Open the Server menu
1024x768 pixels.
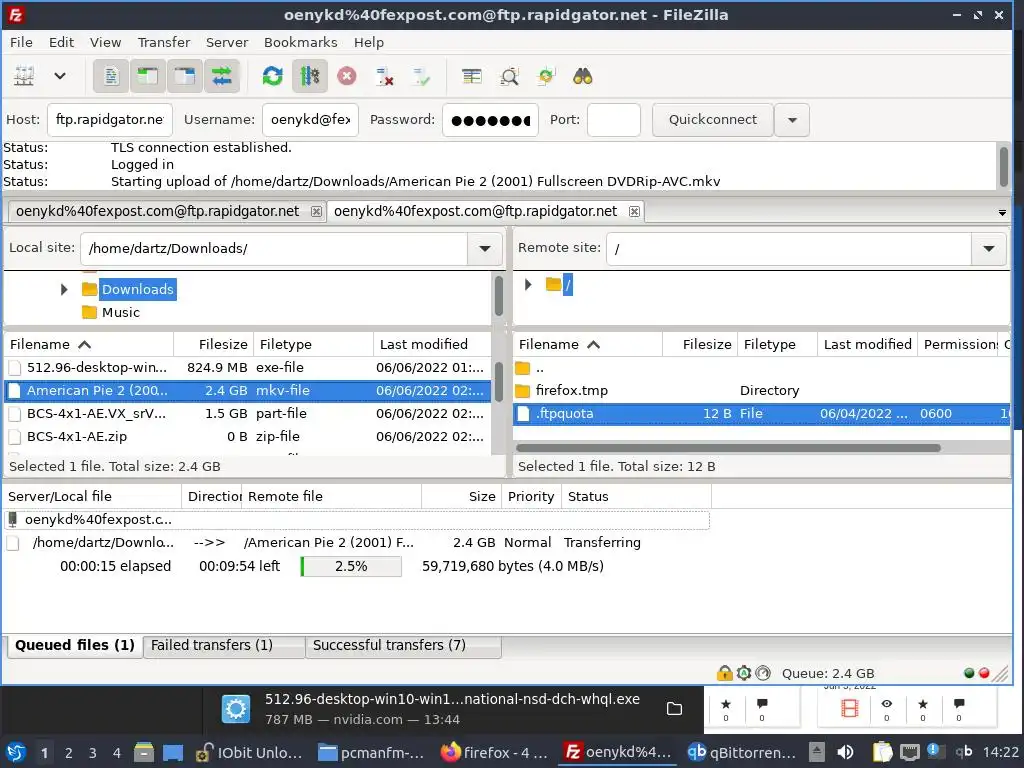(x=227, y=42)
